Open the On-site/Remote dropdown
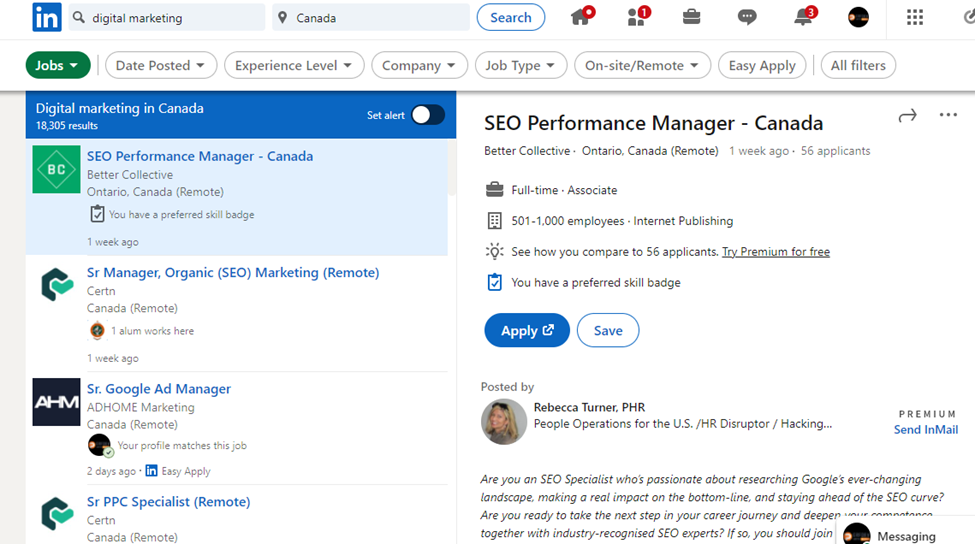The height and width of the screenshot is (544, 975). click(642, 65)
